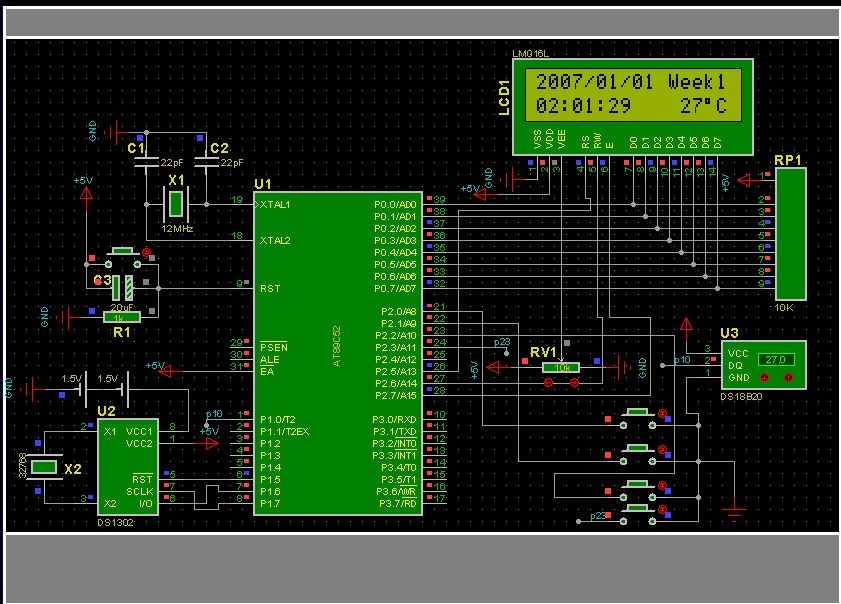Screen dimensions: 841x604
Task: Decrease DS18B20 temperature with left red button
Action: (765, 377)
